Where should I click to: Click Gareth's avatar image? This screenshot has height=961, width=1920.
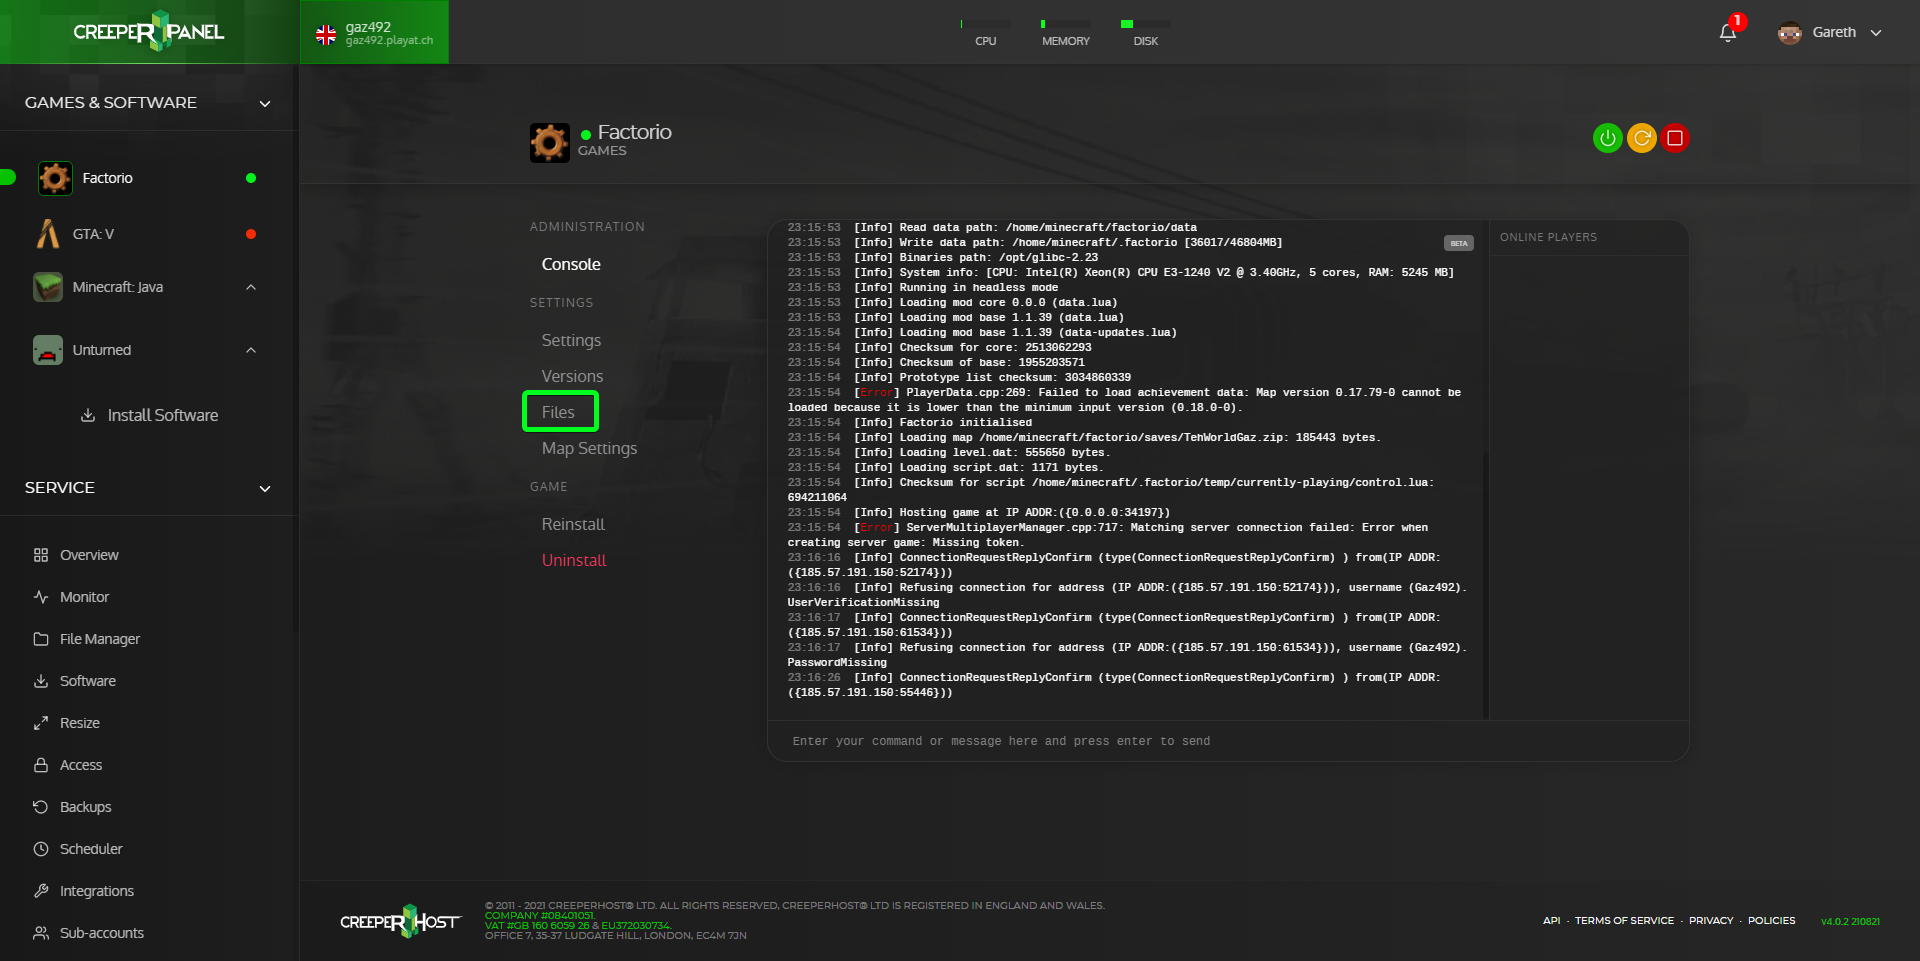[x=1789, y=33]
